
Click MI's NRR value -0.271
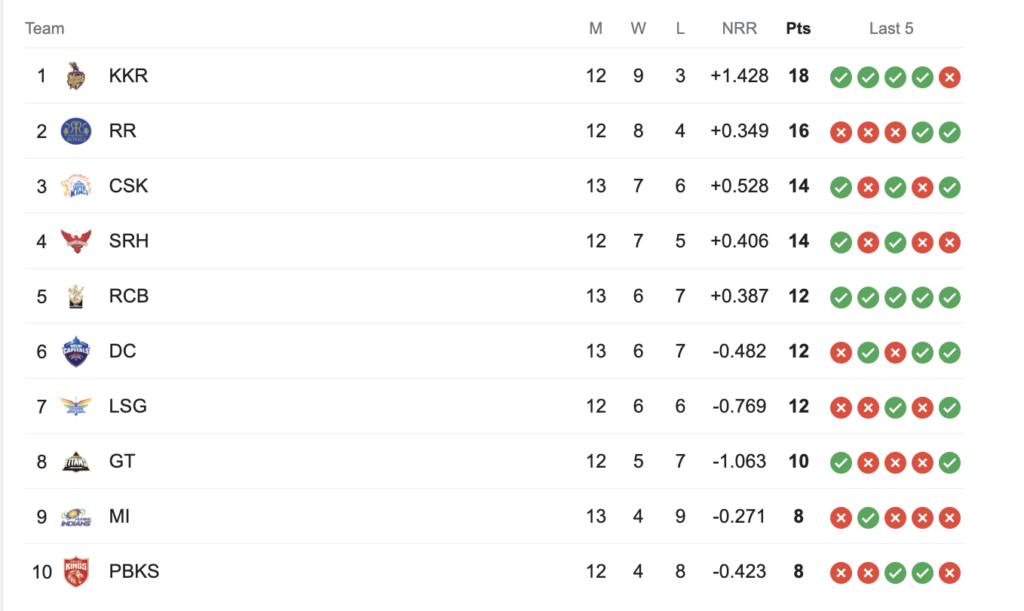739,517
